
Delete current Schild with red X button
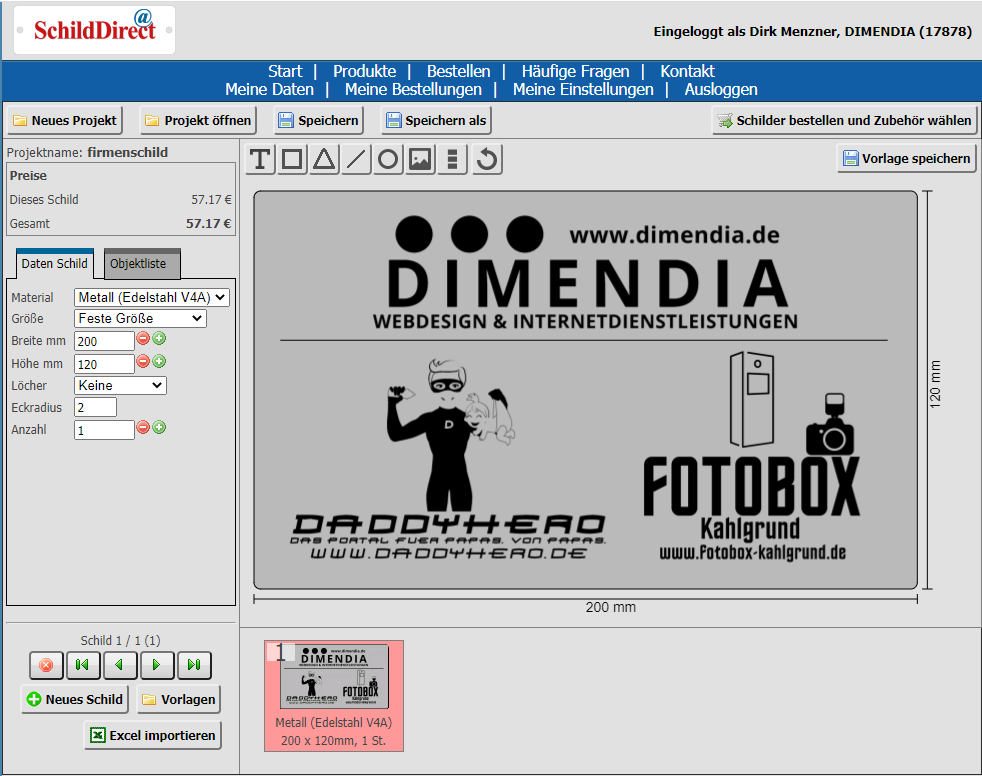tap(46, 665)
